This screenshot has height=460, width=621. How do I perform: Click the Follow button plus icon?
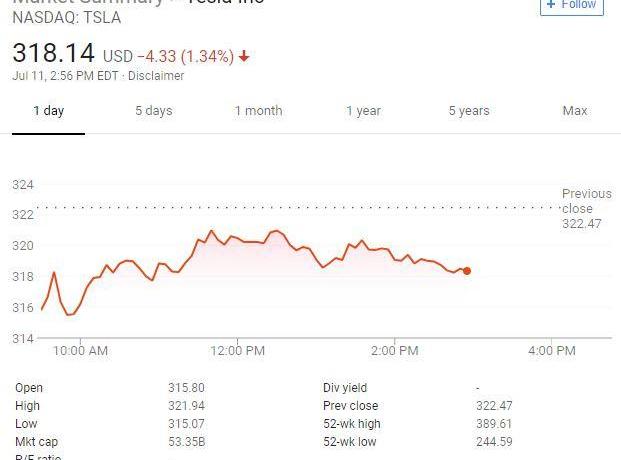click(550, 4)
